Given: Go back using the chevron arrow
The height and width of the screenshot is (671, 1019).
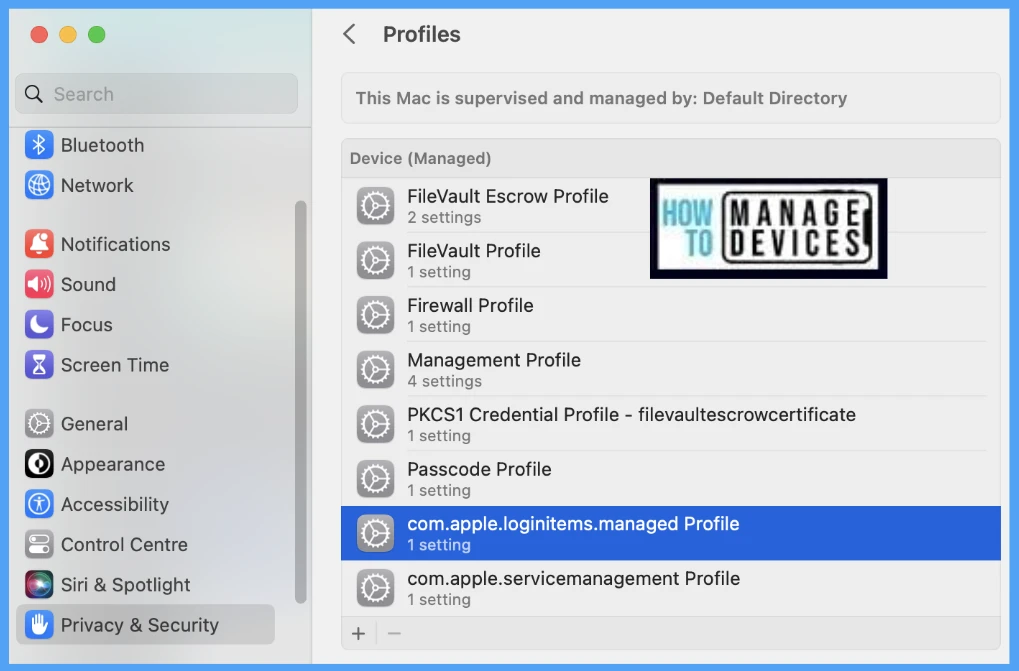Looking at the screenshot, I should [350, 34].
